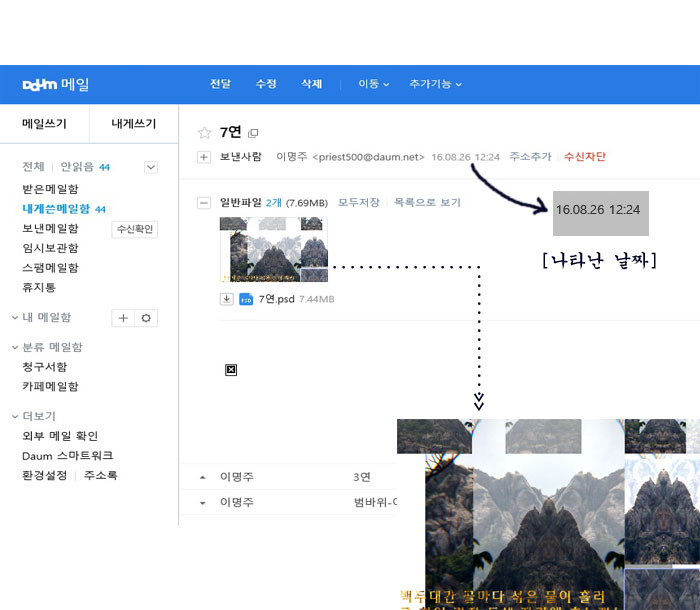Click 수정 in the top toolbar

click(x=266, y=84)
